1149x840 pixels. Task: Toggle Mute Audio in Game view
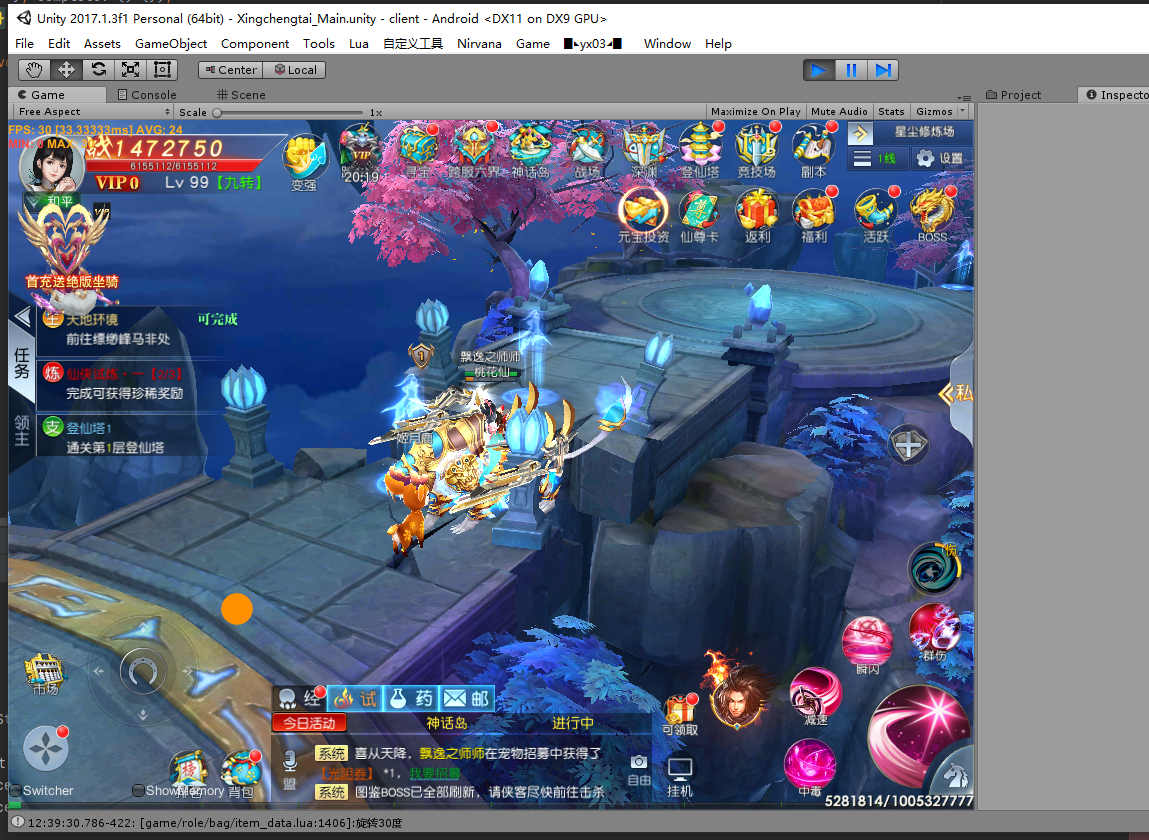[838, 111]
